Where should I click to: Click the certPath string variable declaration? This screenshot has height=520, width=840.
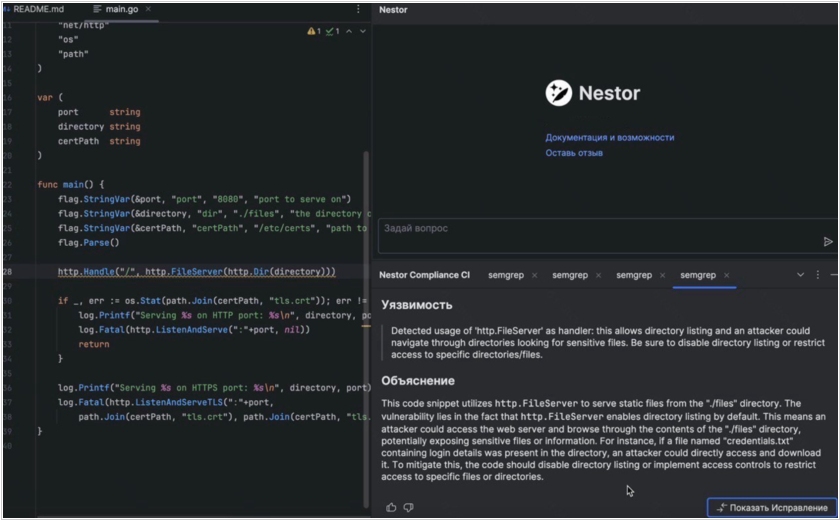click(99, 141)
